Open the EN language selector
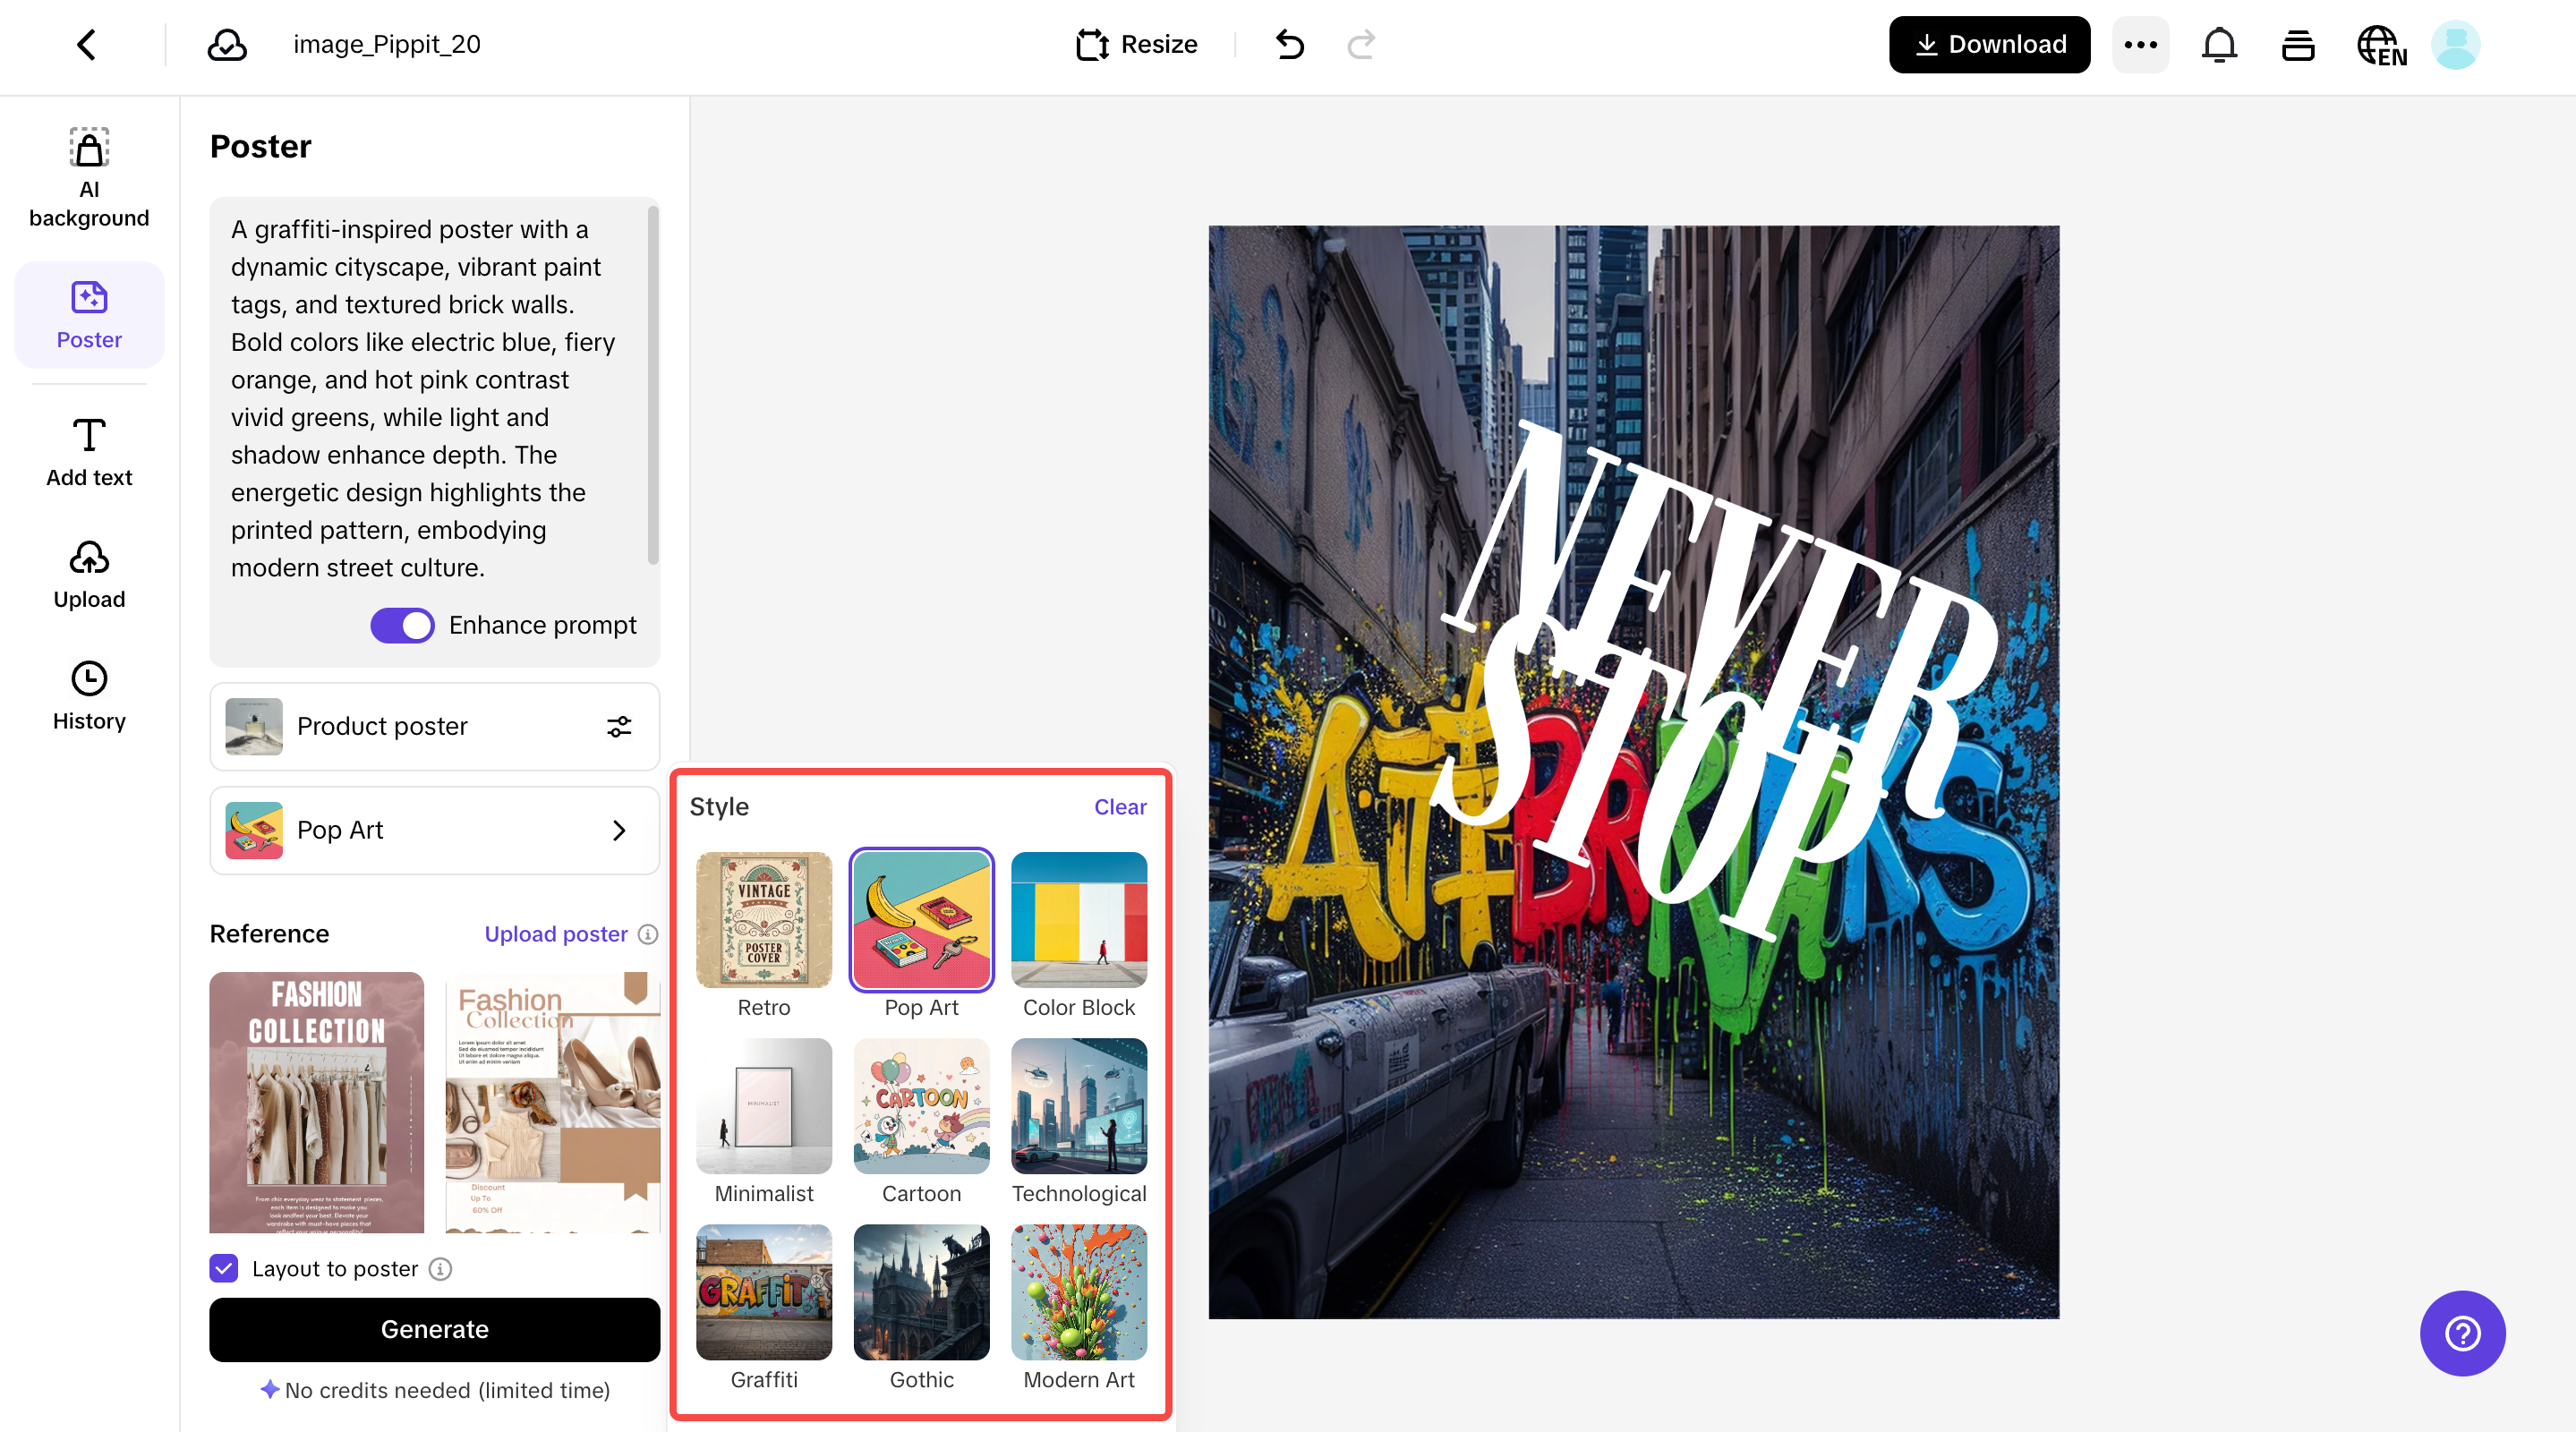Screen dimensions: 2576x1432 [2381, 44]
